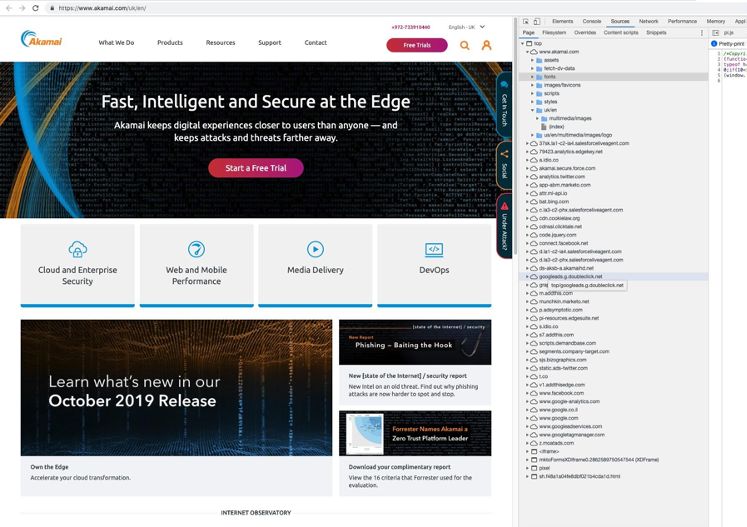747x527 pixels.
Task: Click the Free Trials button
Action: click(417, 45)
